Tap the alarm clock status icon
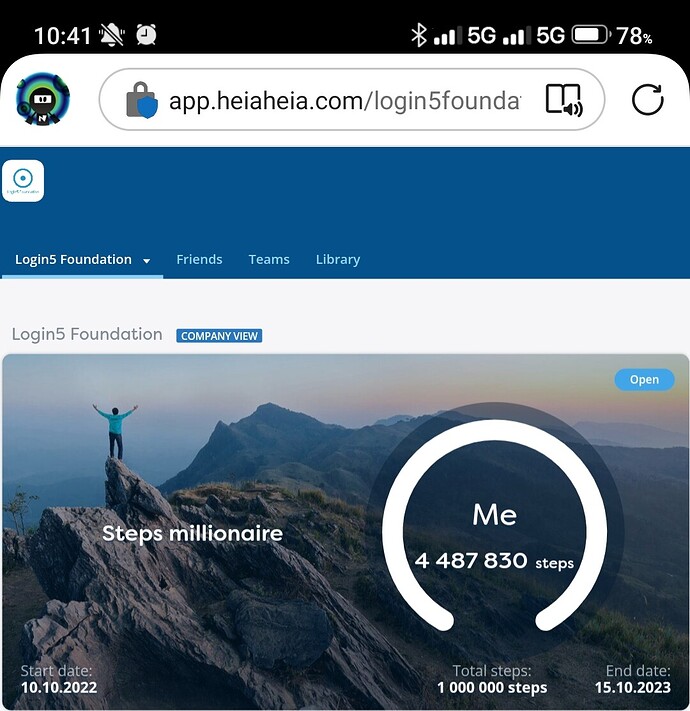Screen dimensions: 690x711 click(x=146, y=35)
